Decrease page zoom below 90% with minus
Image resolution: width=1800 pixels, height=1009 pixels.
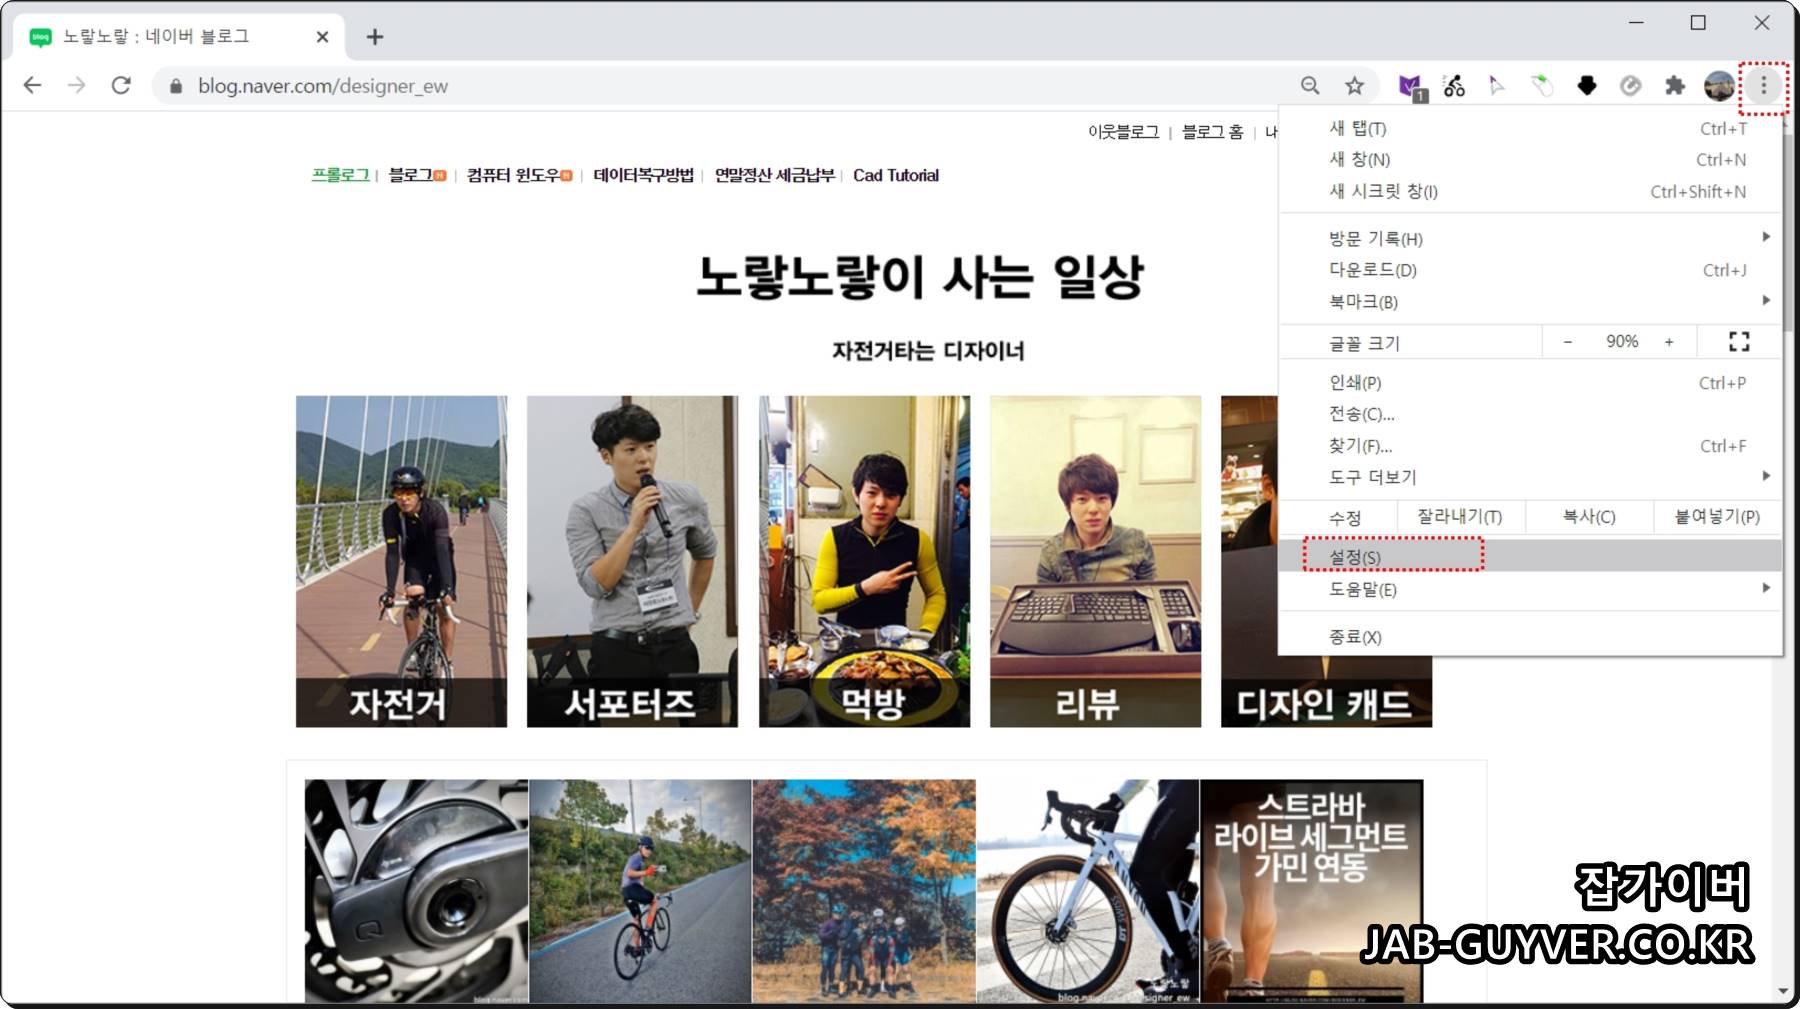[1568, 341]
